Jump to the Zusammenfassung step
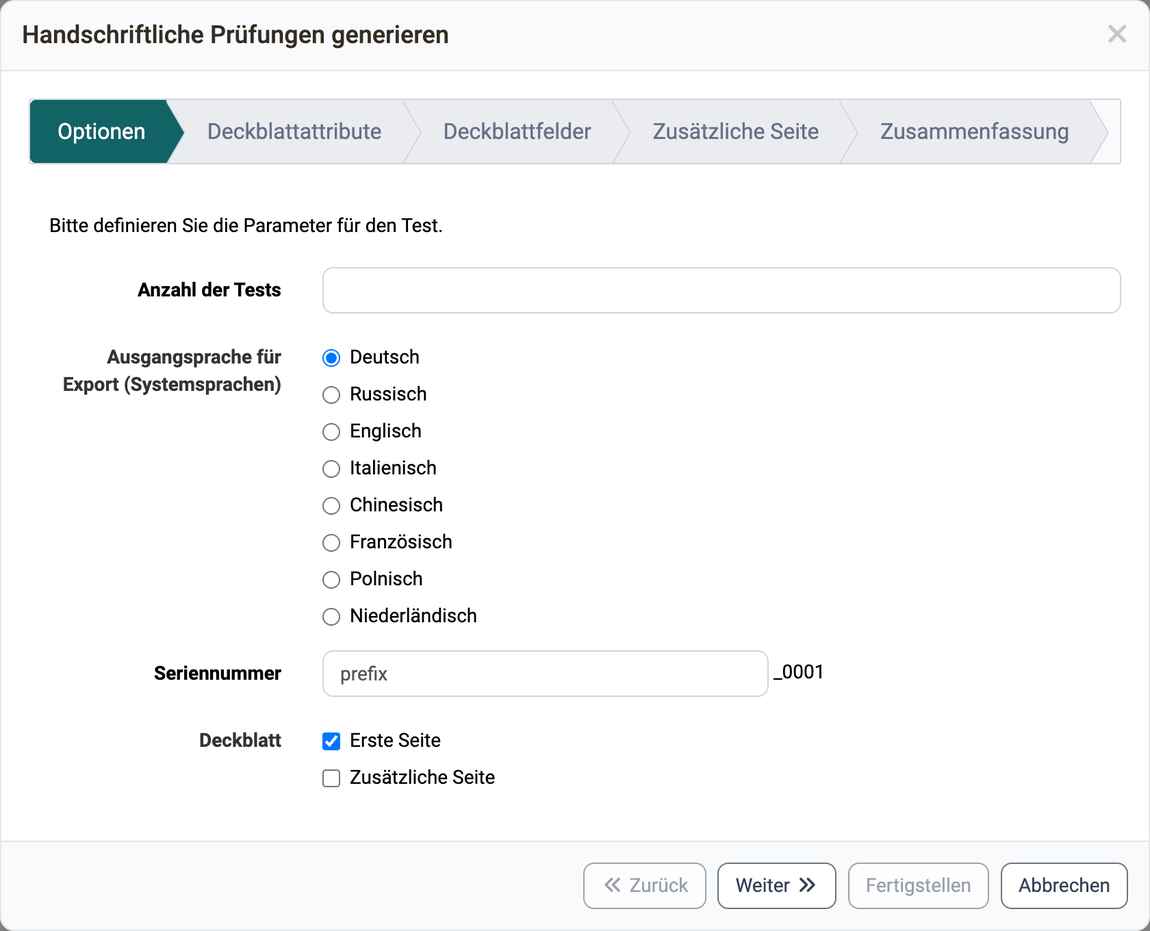The height and width of the screenshot is (931, 1150). tap(974, 131)
